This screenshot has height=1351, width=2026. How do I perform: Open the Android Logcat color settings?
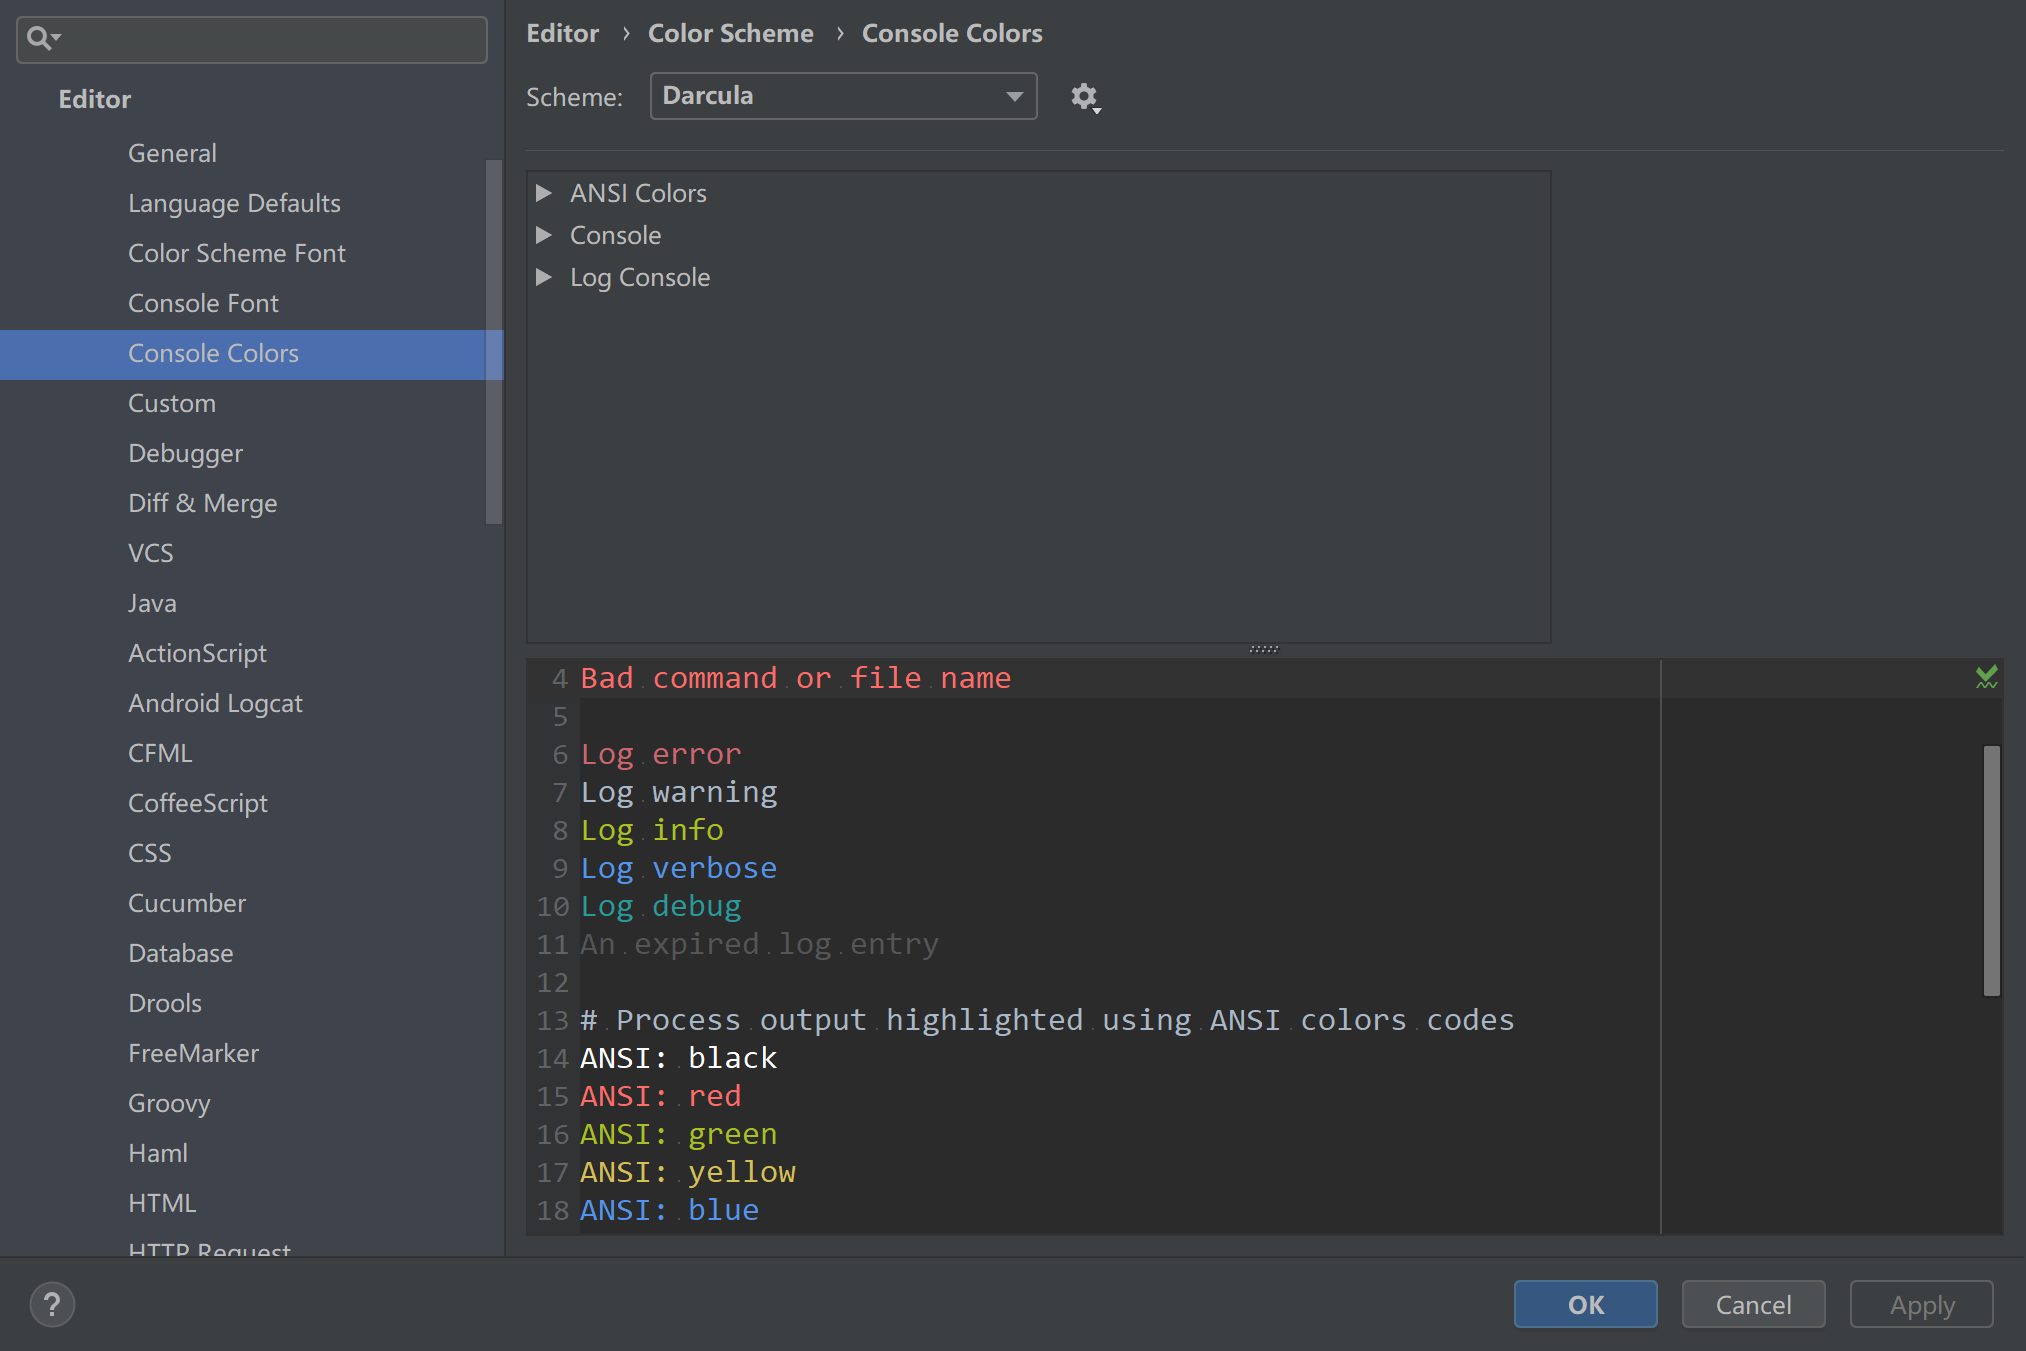(215, 703)
